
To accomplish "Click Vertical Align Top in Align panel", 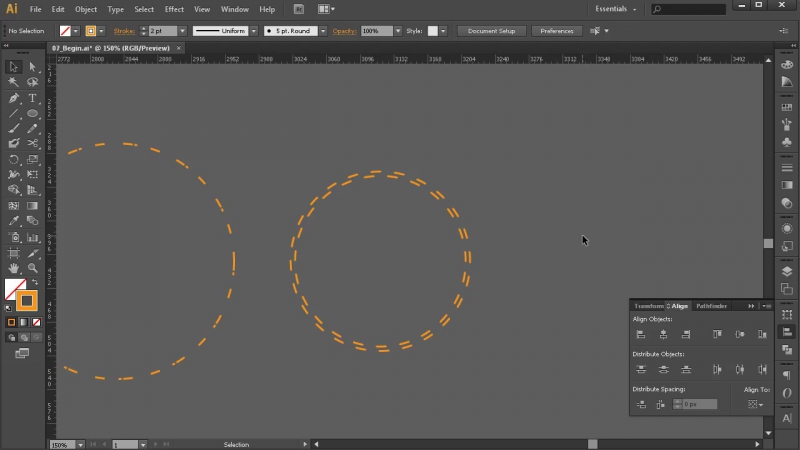I will [717, 335].
